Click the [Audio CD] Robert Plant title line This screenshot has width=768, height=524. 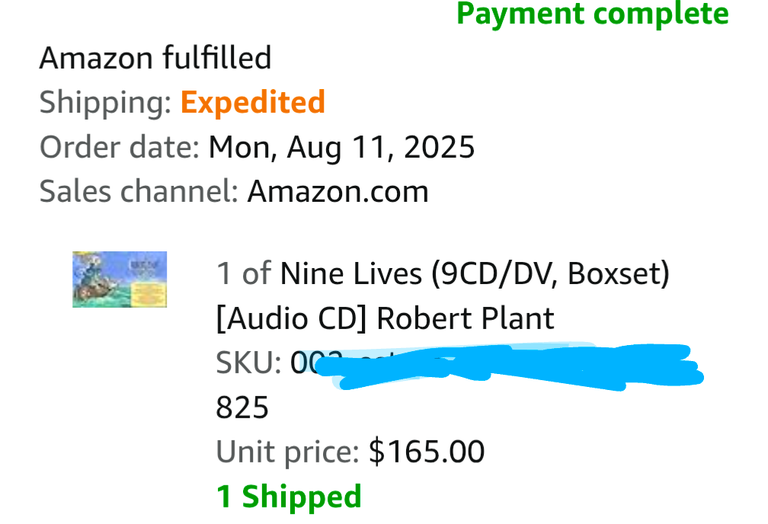pyautogui.click(x=385, y=319)
